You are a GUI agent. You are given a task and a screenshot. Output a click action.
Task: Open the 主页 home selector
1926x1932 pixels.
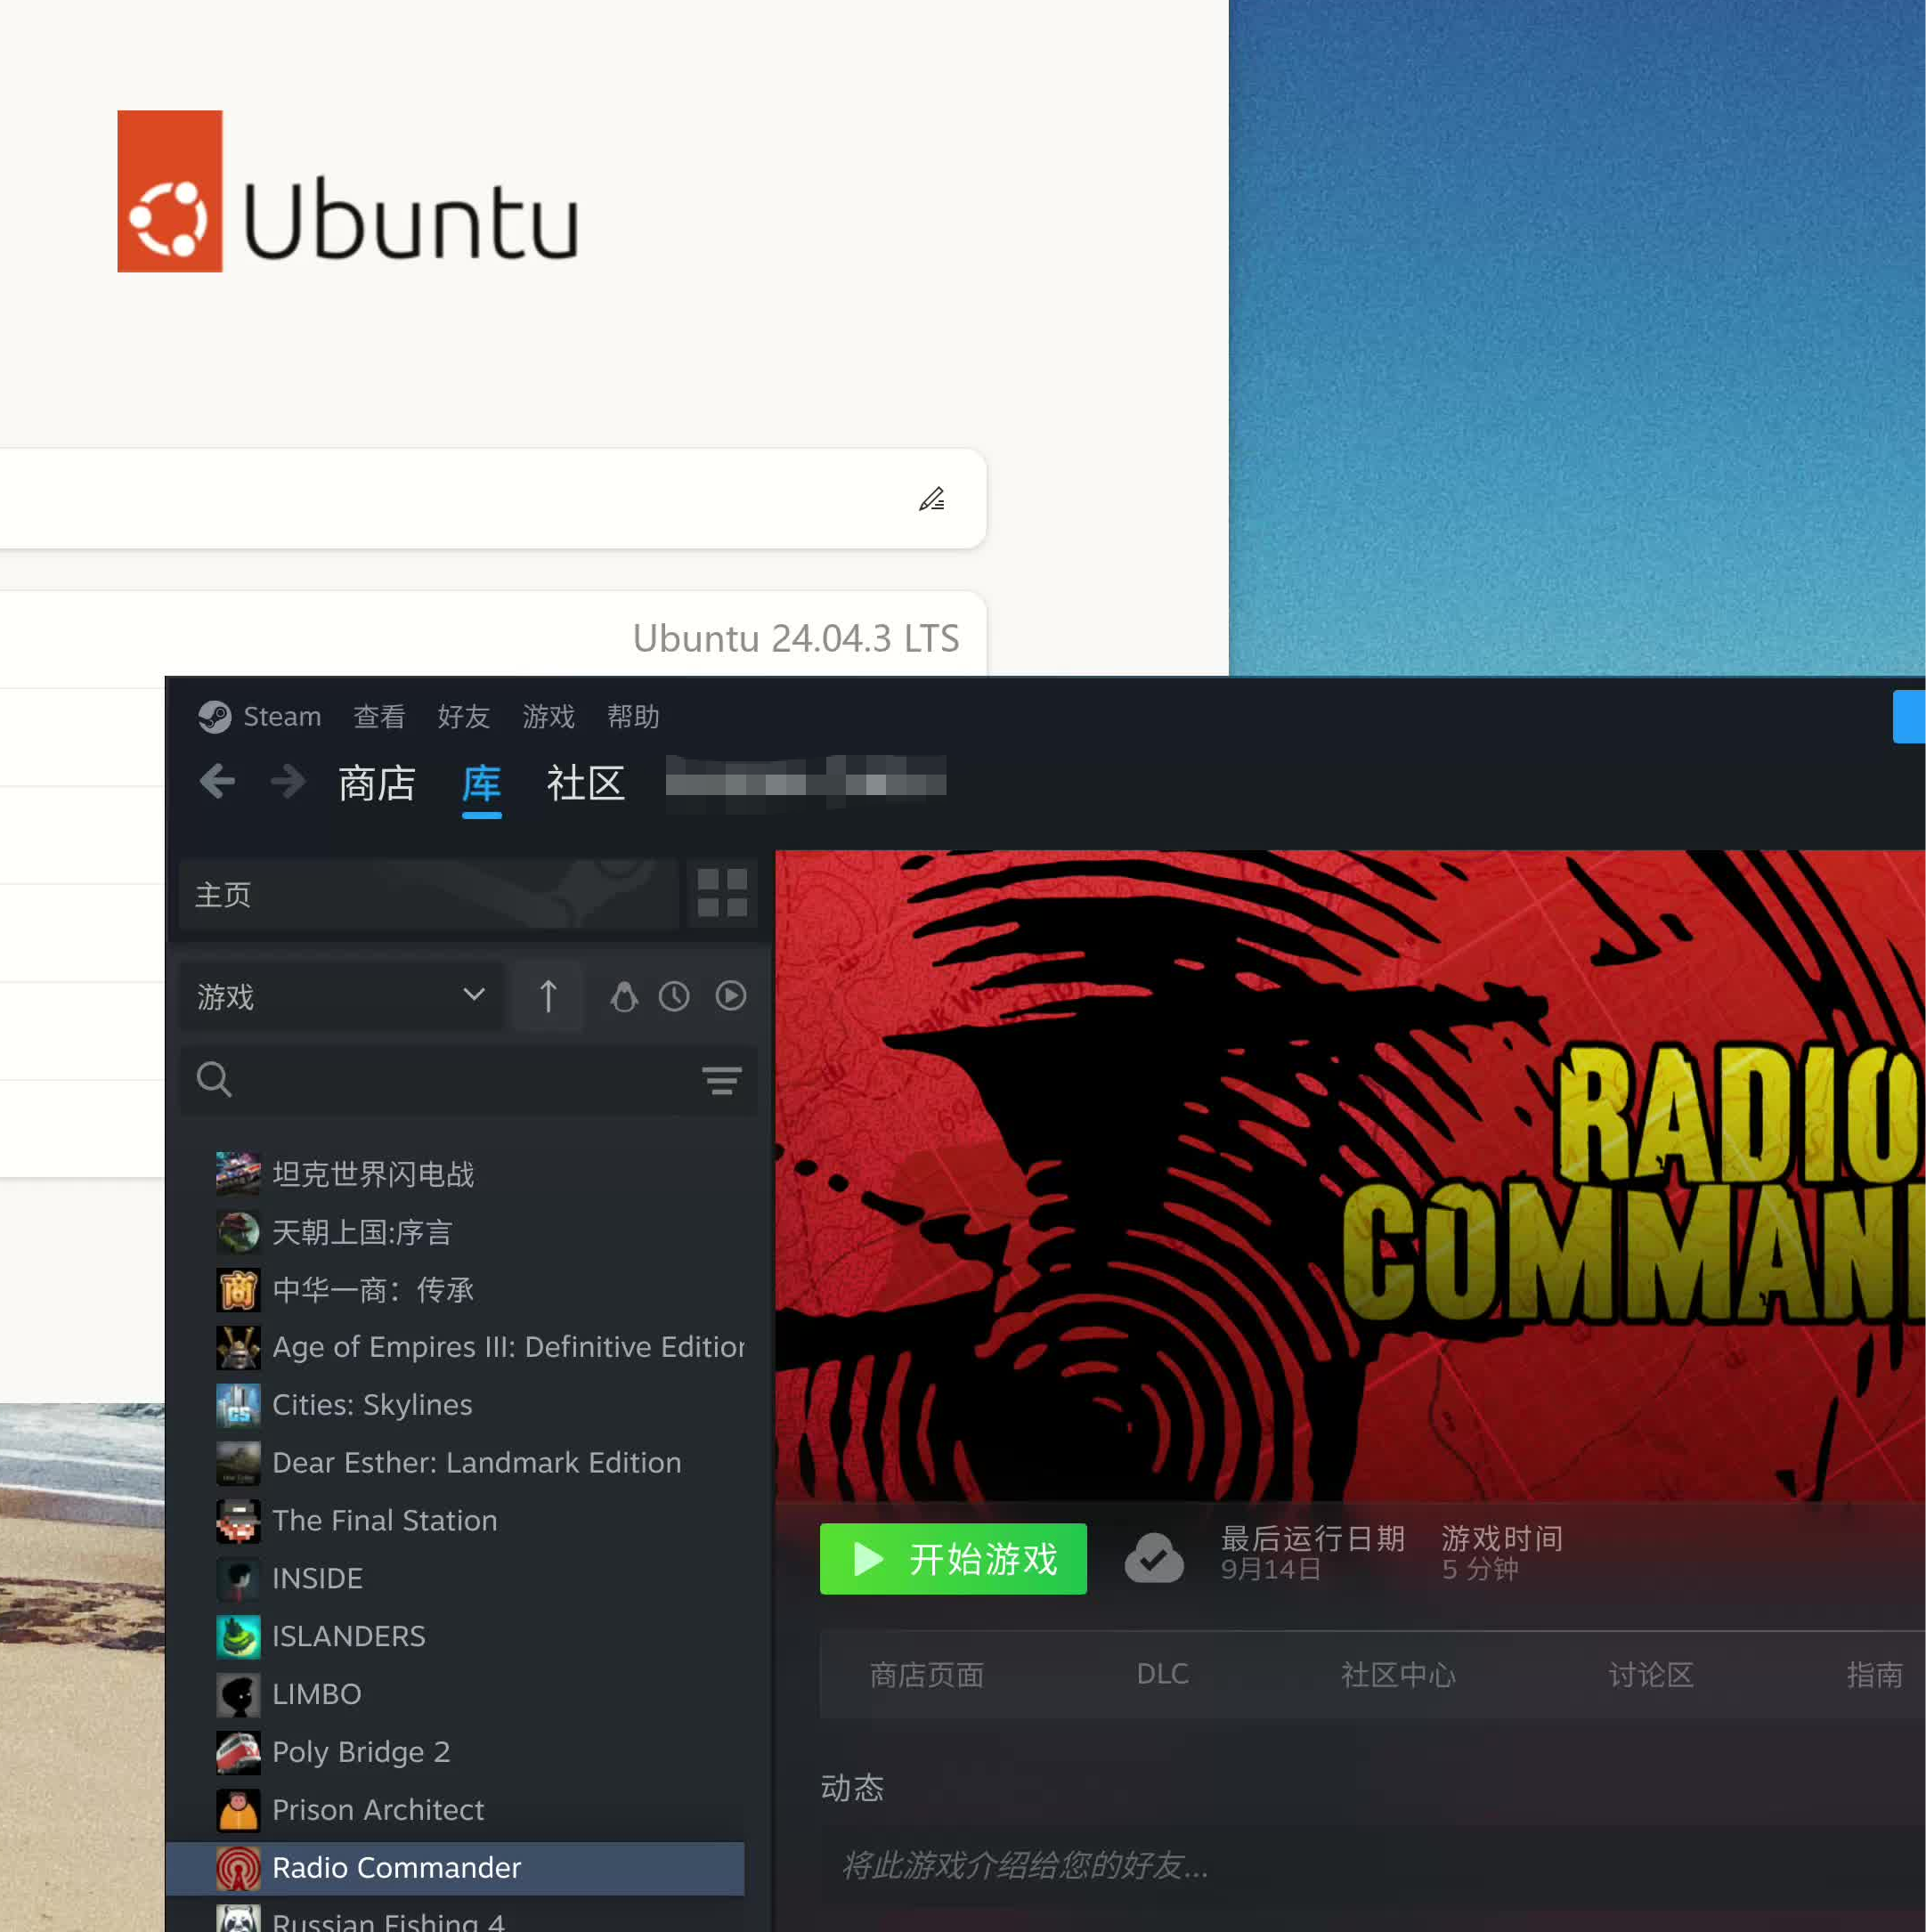pos(428,894)
